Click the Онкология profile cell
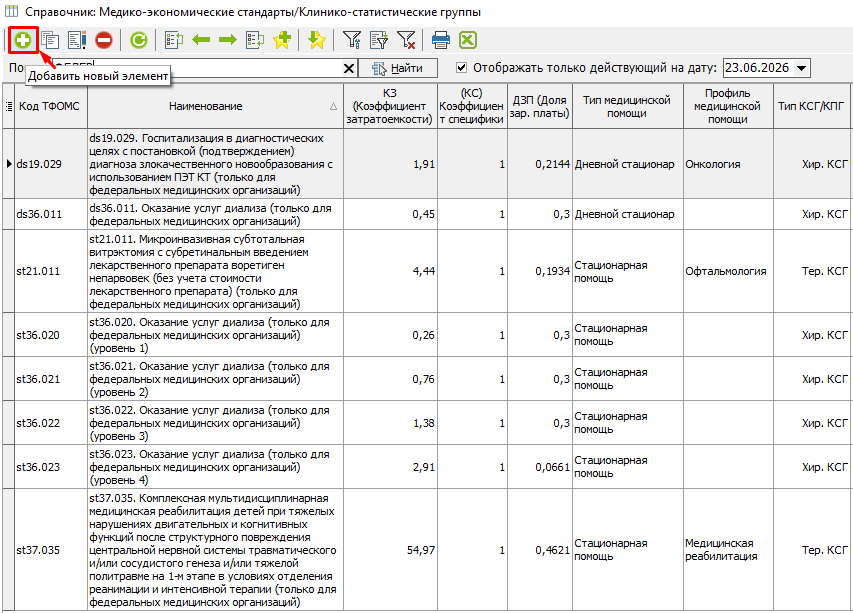Screen dimensions: 853x613 (728, 164)
